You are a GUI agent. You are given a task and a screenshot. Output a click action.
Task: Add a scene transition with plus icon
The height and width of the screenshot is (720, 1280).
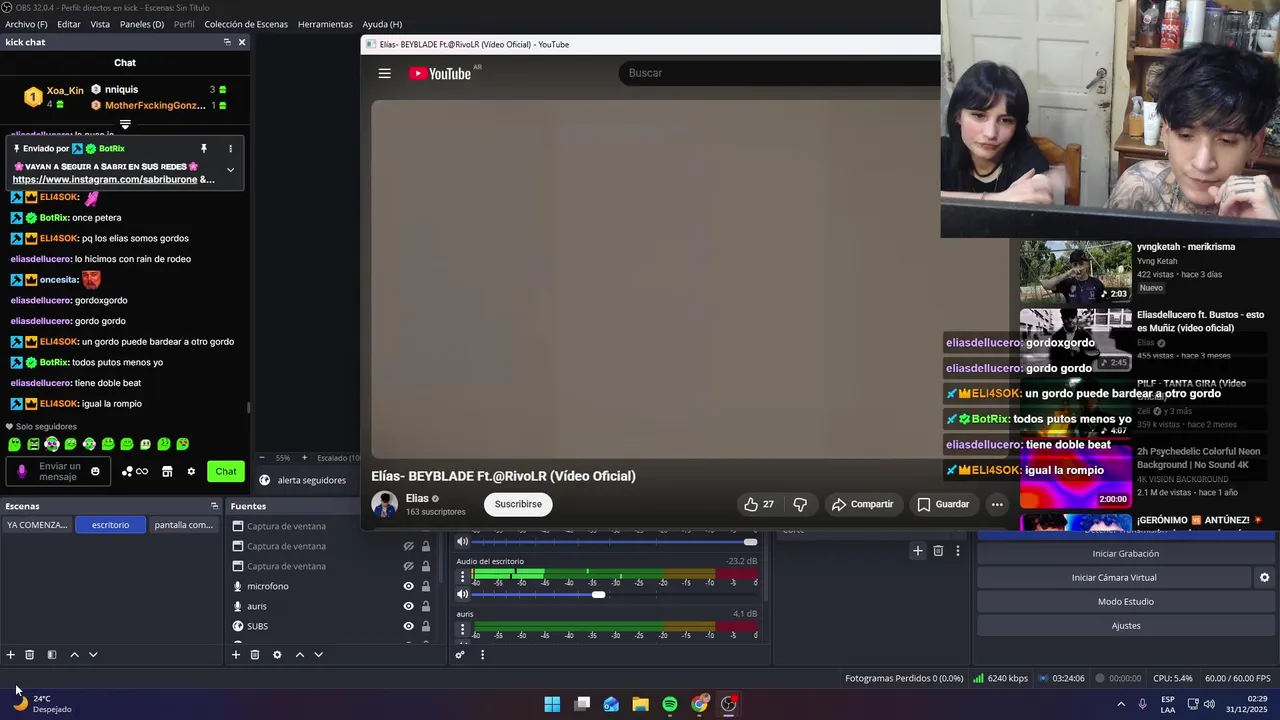pyautogui.click(x=918, y=551)
